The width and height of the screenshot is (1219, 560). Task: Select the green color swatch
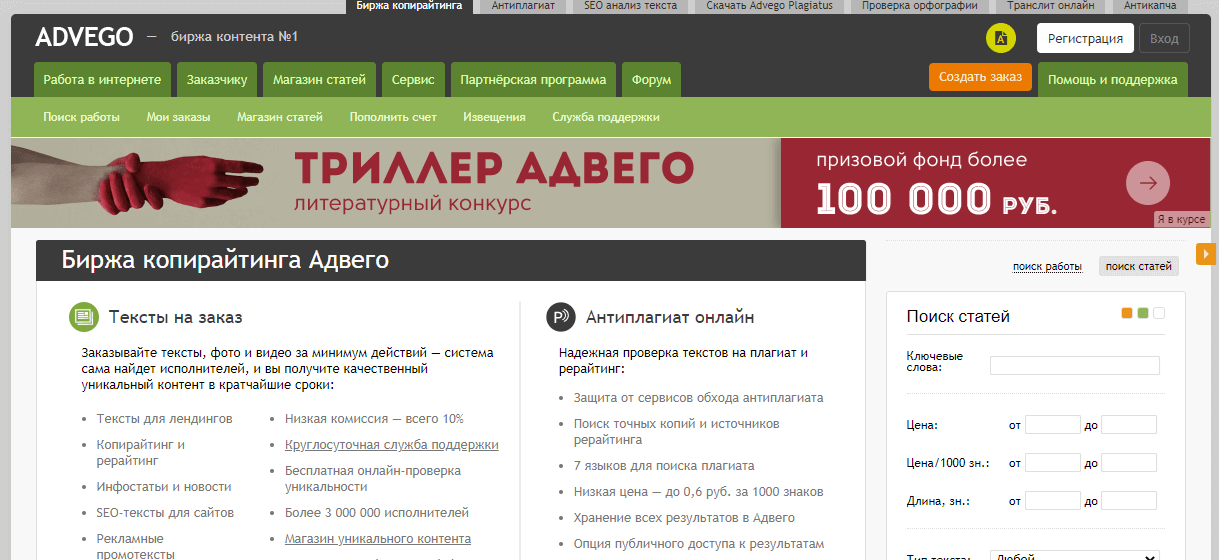[x=1143, y=313]
